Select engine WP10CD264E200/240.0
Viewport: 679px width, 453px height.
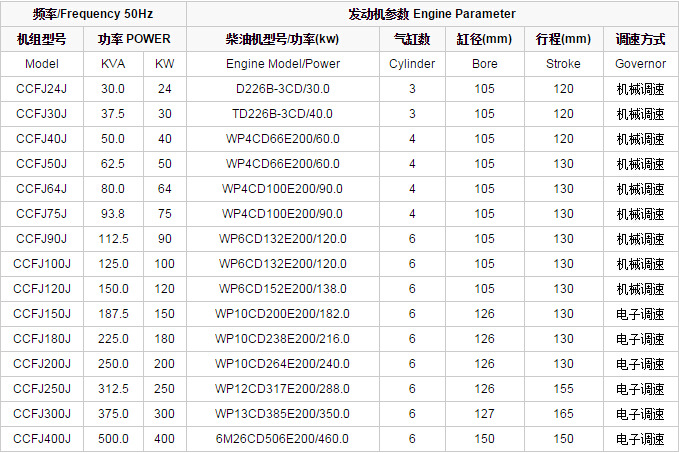283,364
